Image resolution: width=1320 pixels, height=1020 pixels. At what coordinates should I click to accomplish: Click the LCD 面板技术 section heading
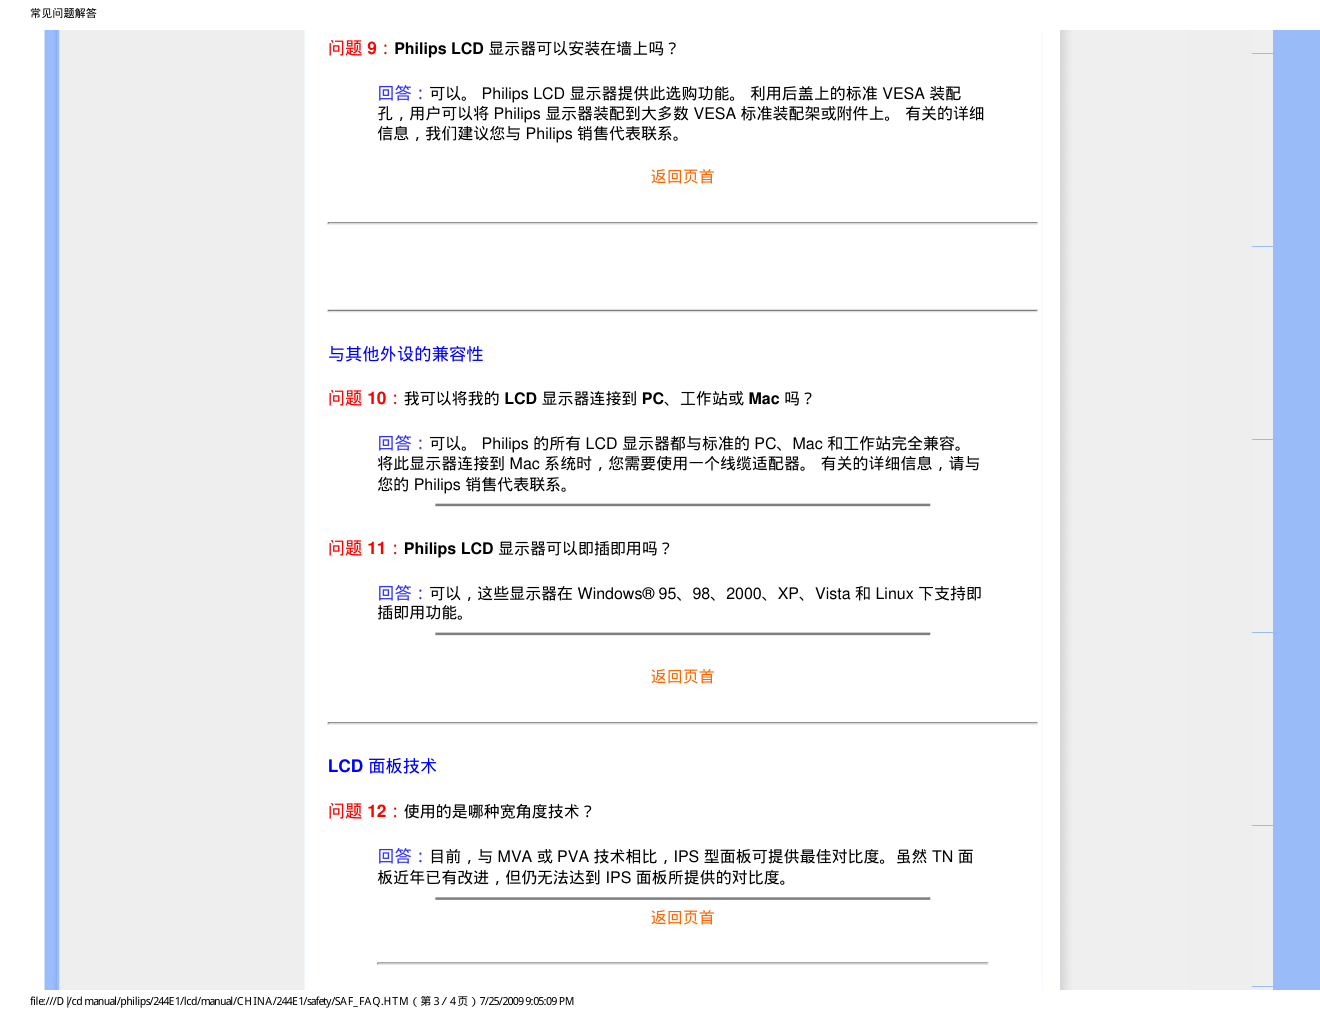pyautogui.click(x=382, y=766)
